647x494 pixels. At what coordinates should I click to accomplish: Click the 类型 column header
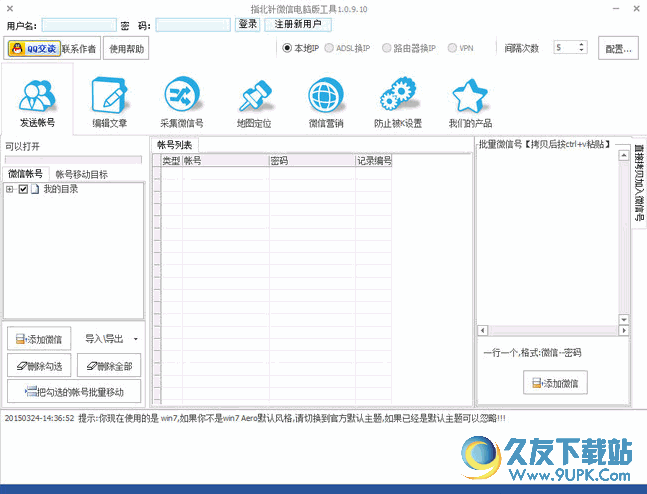click(171, 161)
